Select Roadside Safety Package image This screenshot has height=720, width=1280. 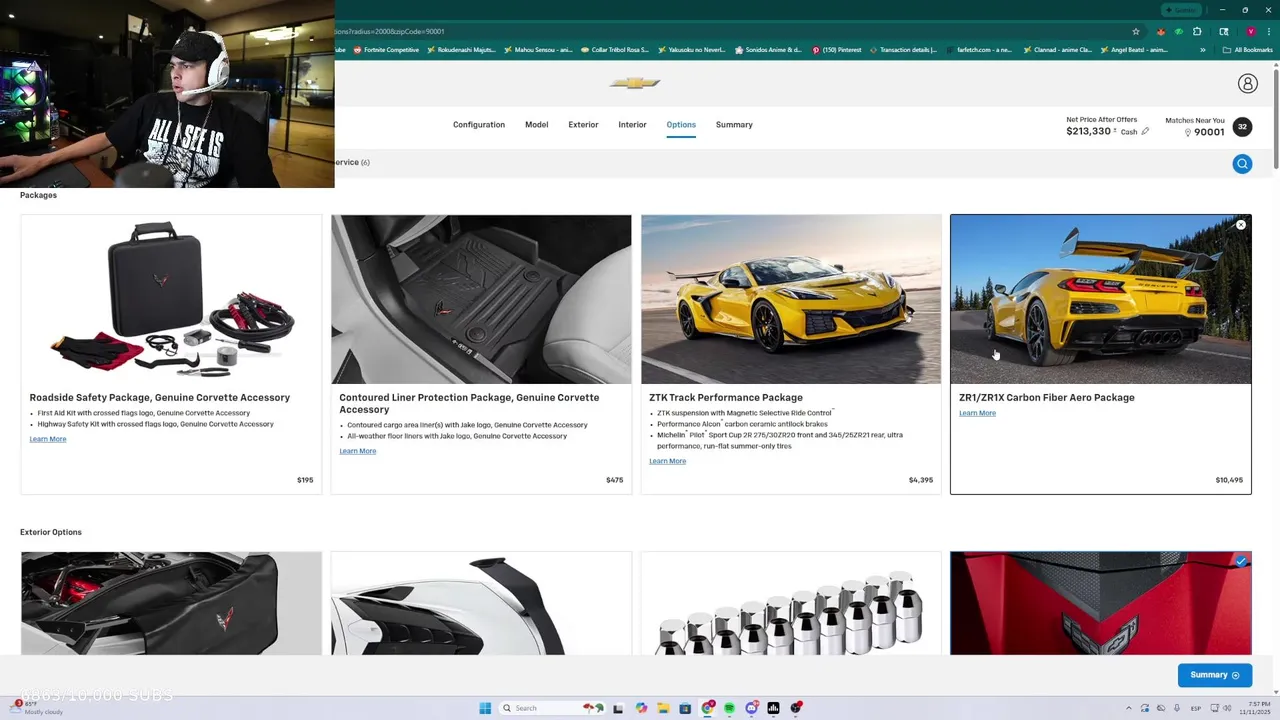(171, 299)
